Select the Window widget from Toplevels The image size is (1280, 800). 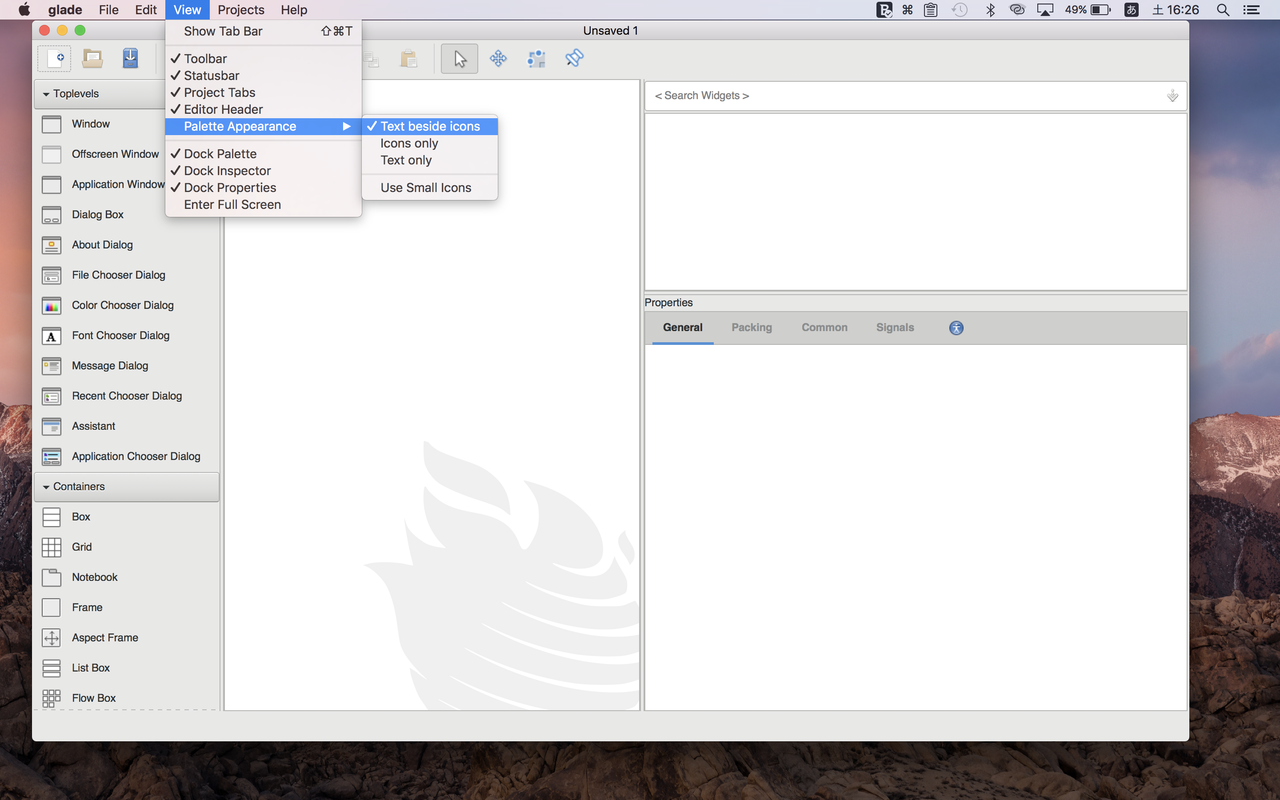coord(93,124)
